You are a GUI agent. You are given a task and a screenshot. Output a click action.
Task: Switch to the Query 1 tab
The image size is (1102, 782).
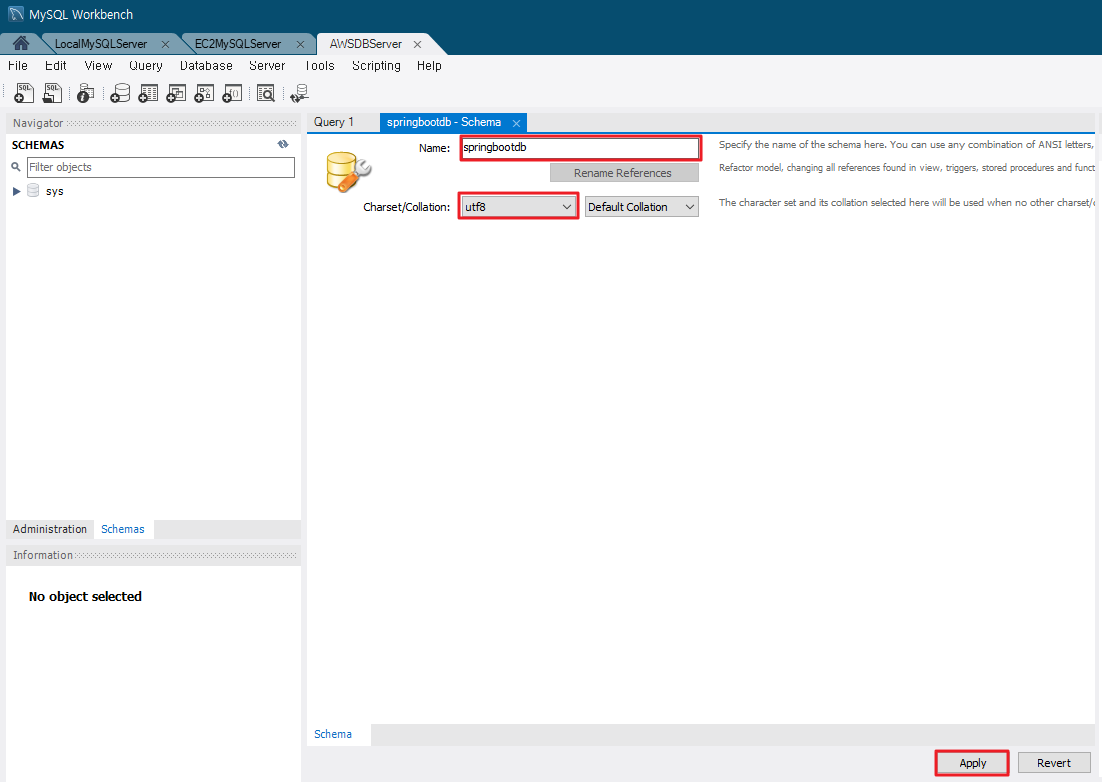click(334, 122)
